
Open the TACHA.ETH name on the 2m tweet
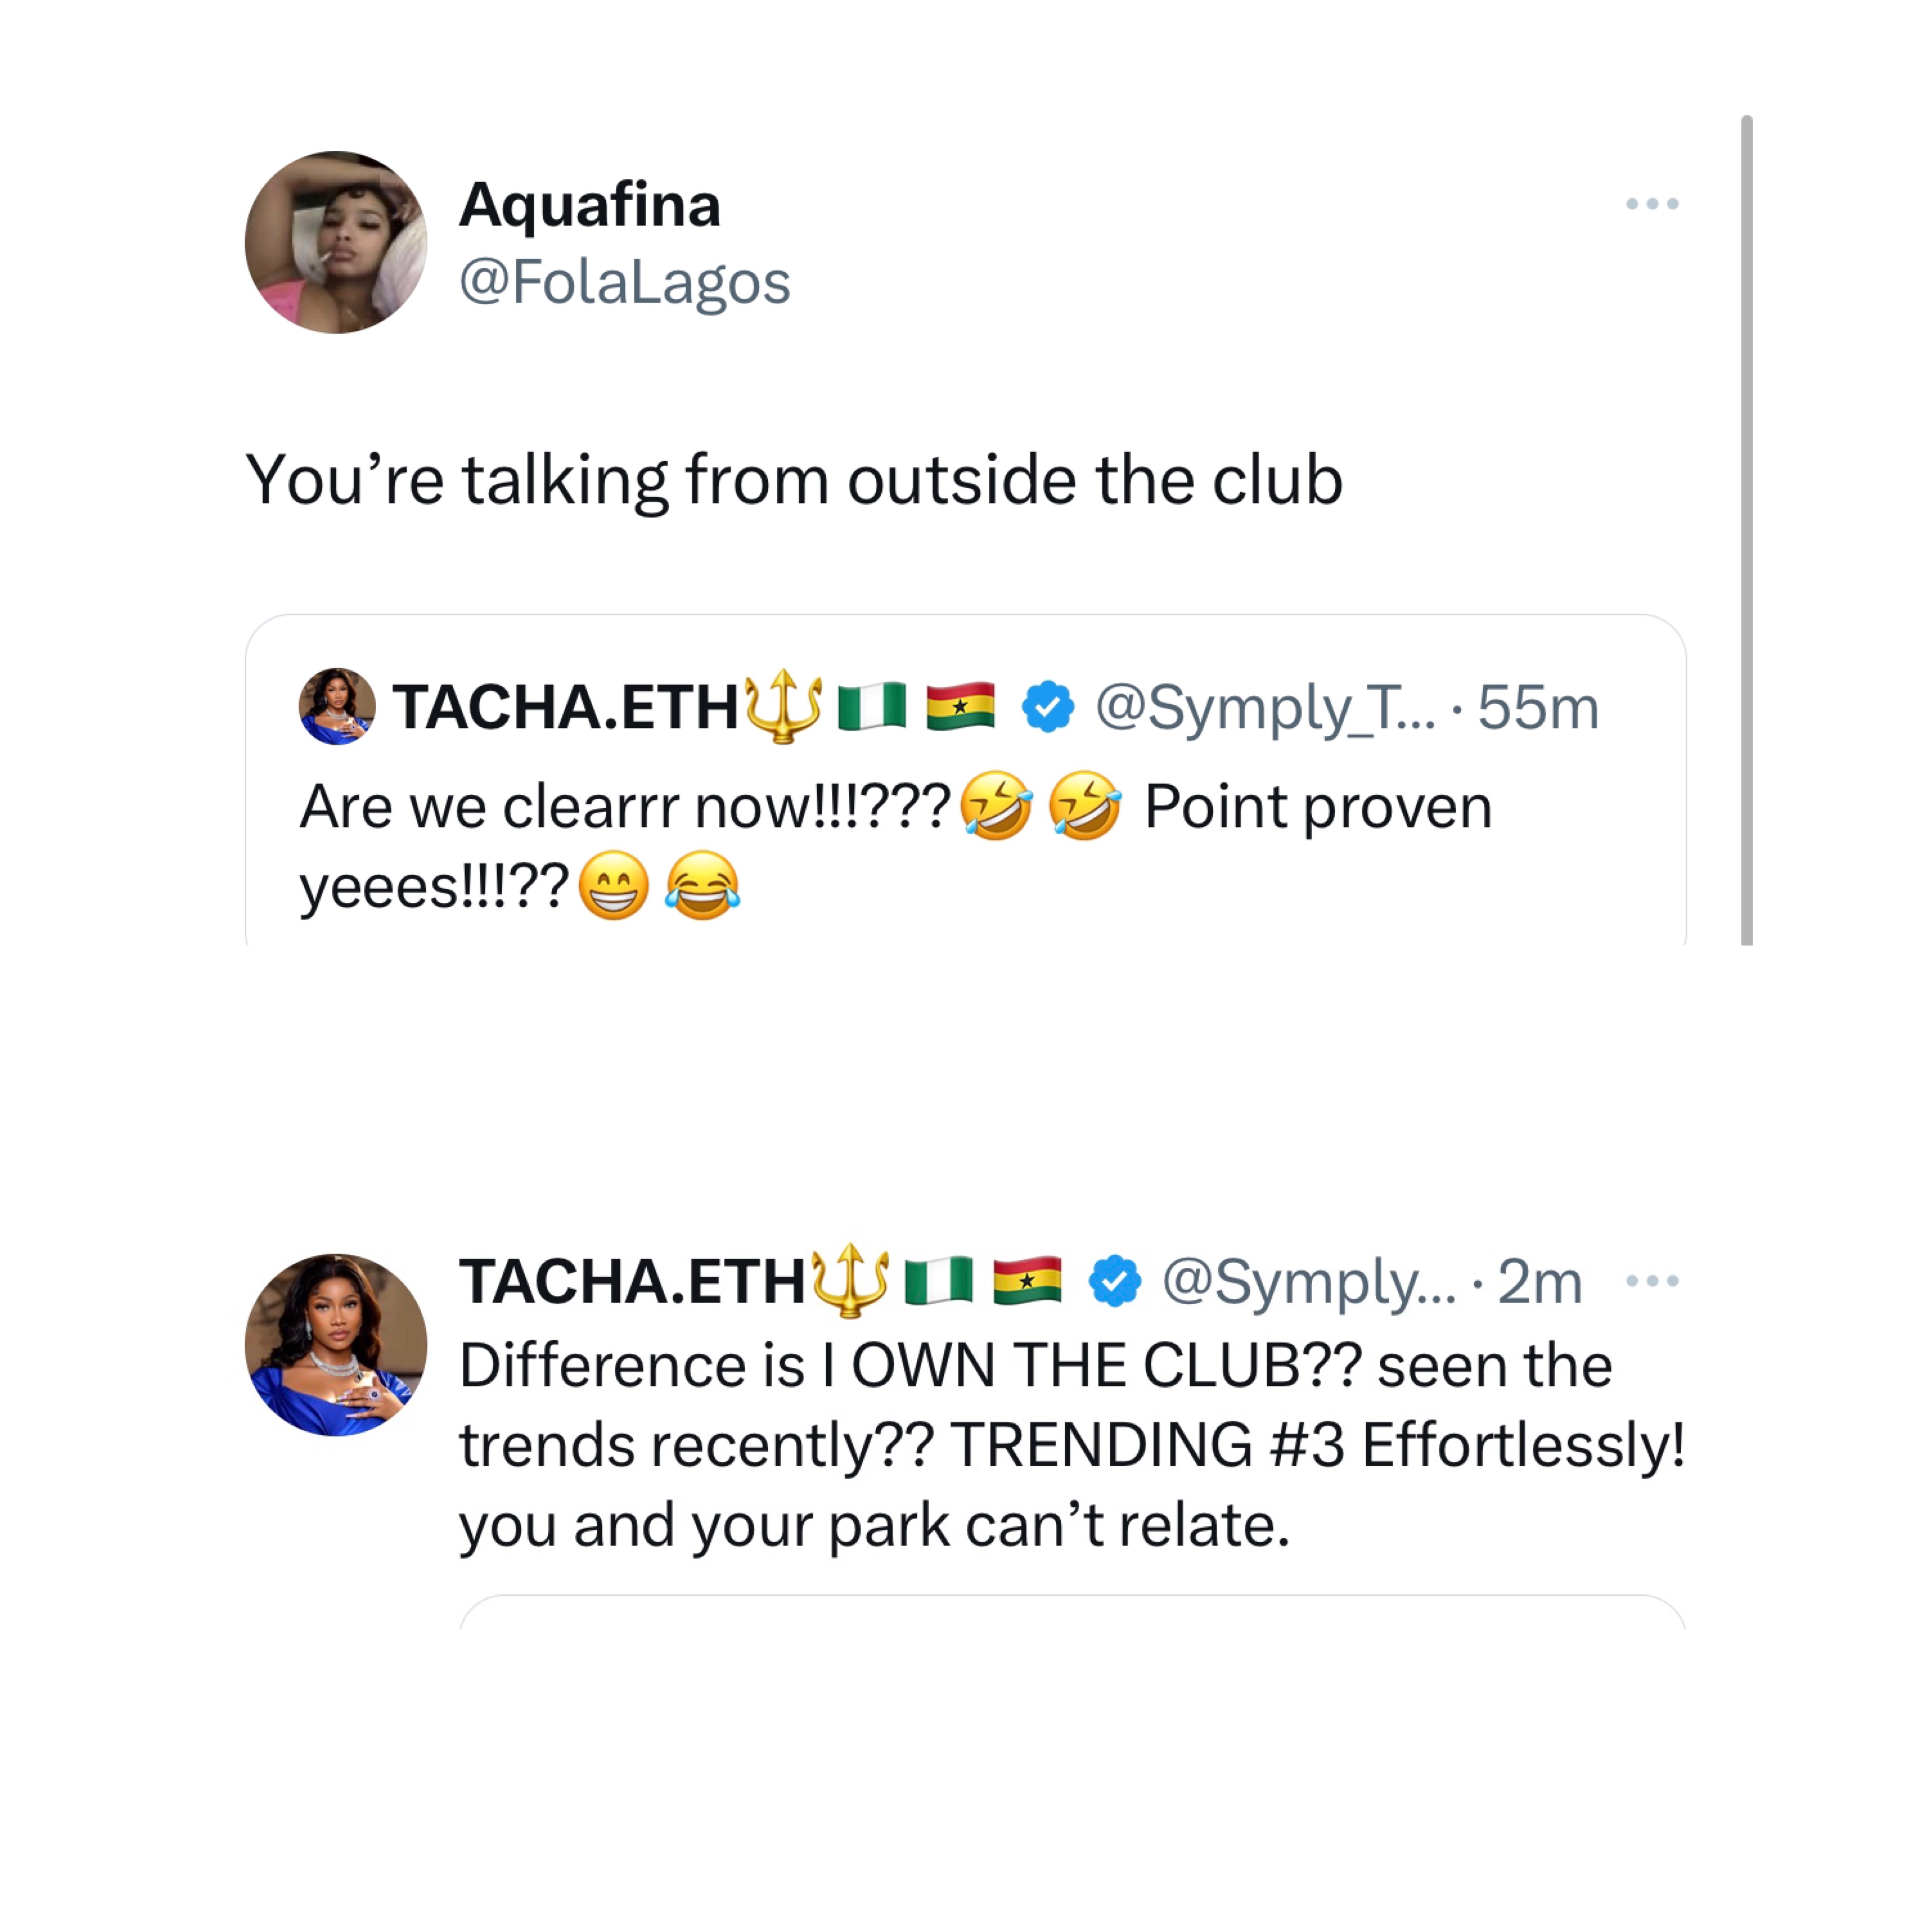pos(632,1282)
